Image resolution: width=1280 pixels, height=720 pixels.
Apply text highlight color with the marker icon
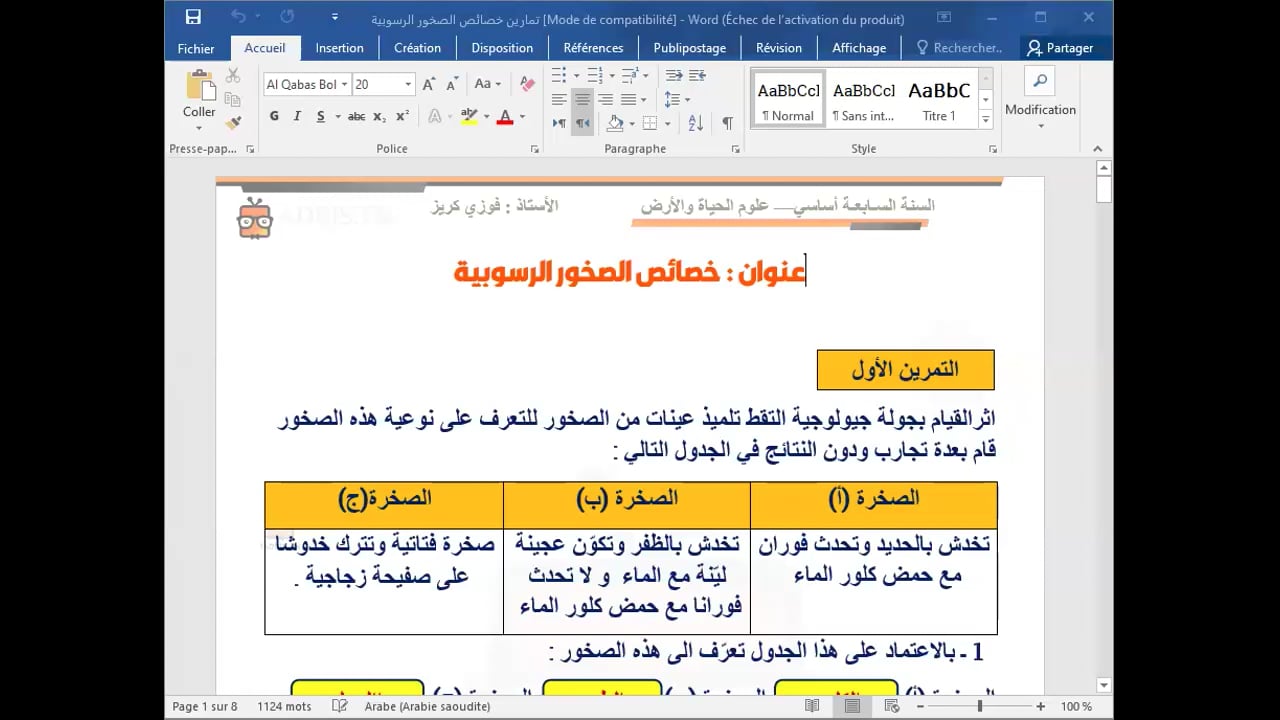point(469,116)
